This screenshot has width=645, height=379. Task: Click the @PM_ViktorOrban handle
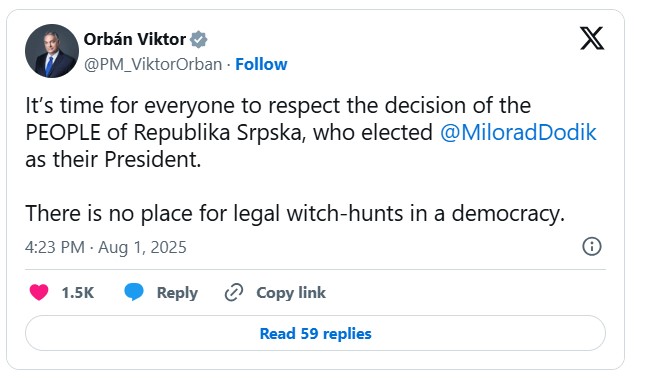pyautogui.click(x=153, y=65)
